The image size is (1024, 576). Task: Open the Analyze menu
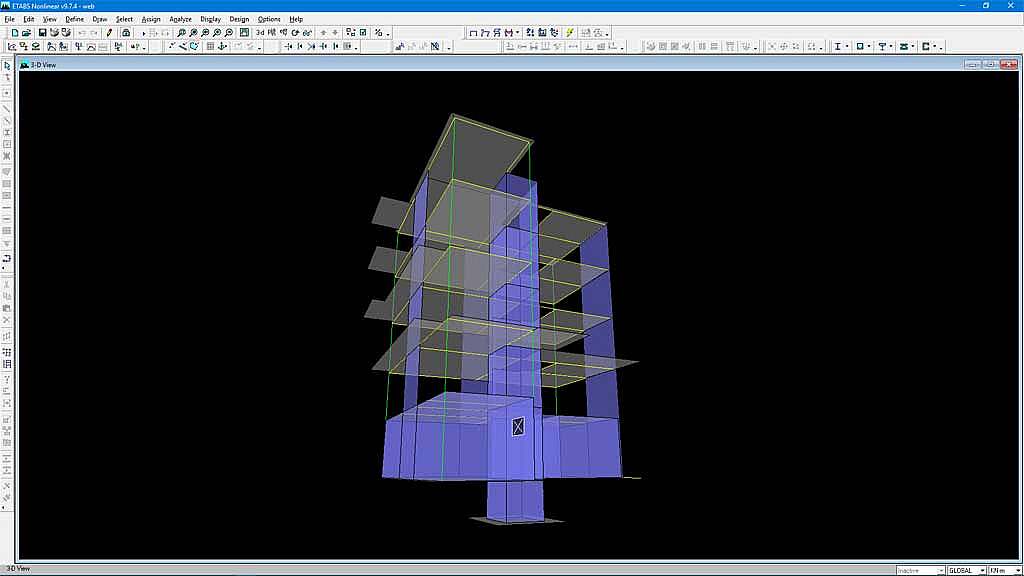(180, 19)
